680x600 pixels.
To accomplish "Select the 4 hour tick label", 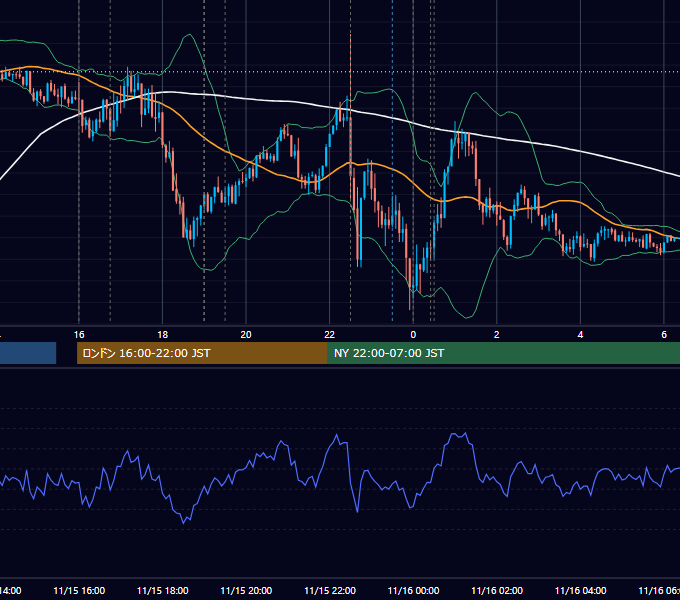I will [x=580, y=335].
